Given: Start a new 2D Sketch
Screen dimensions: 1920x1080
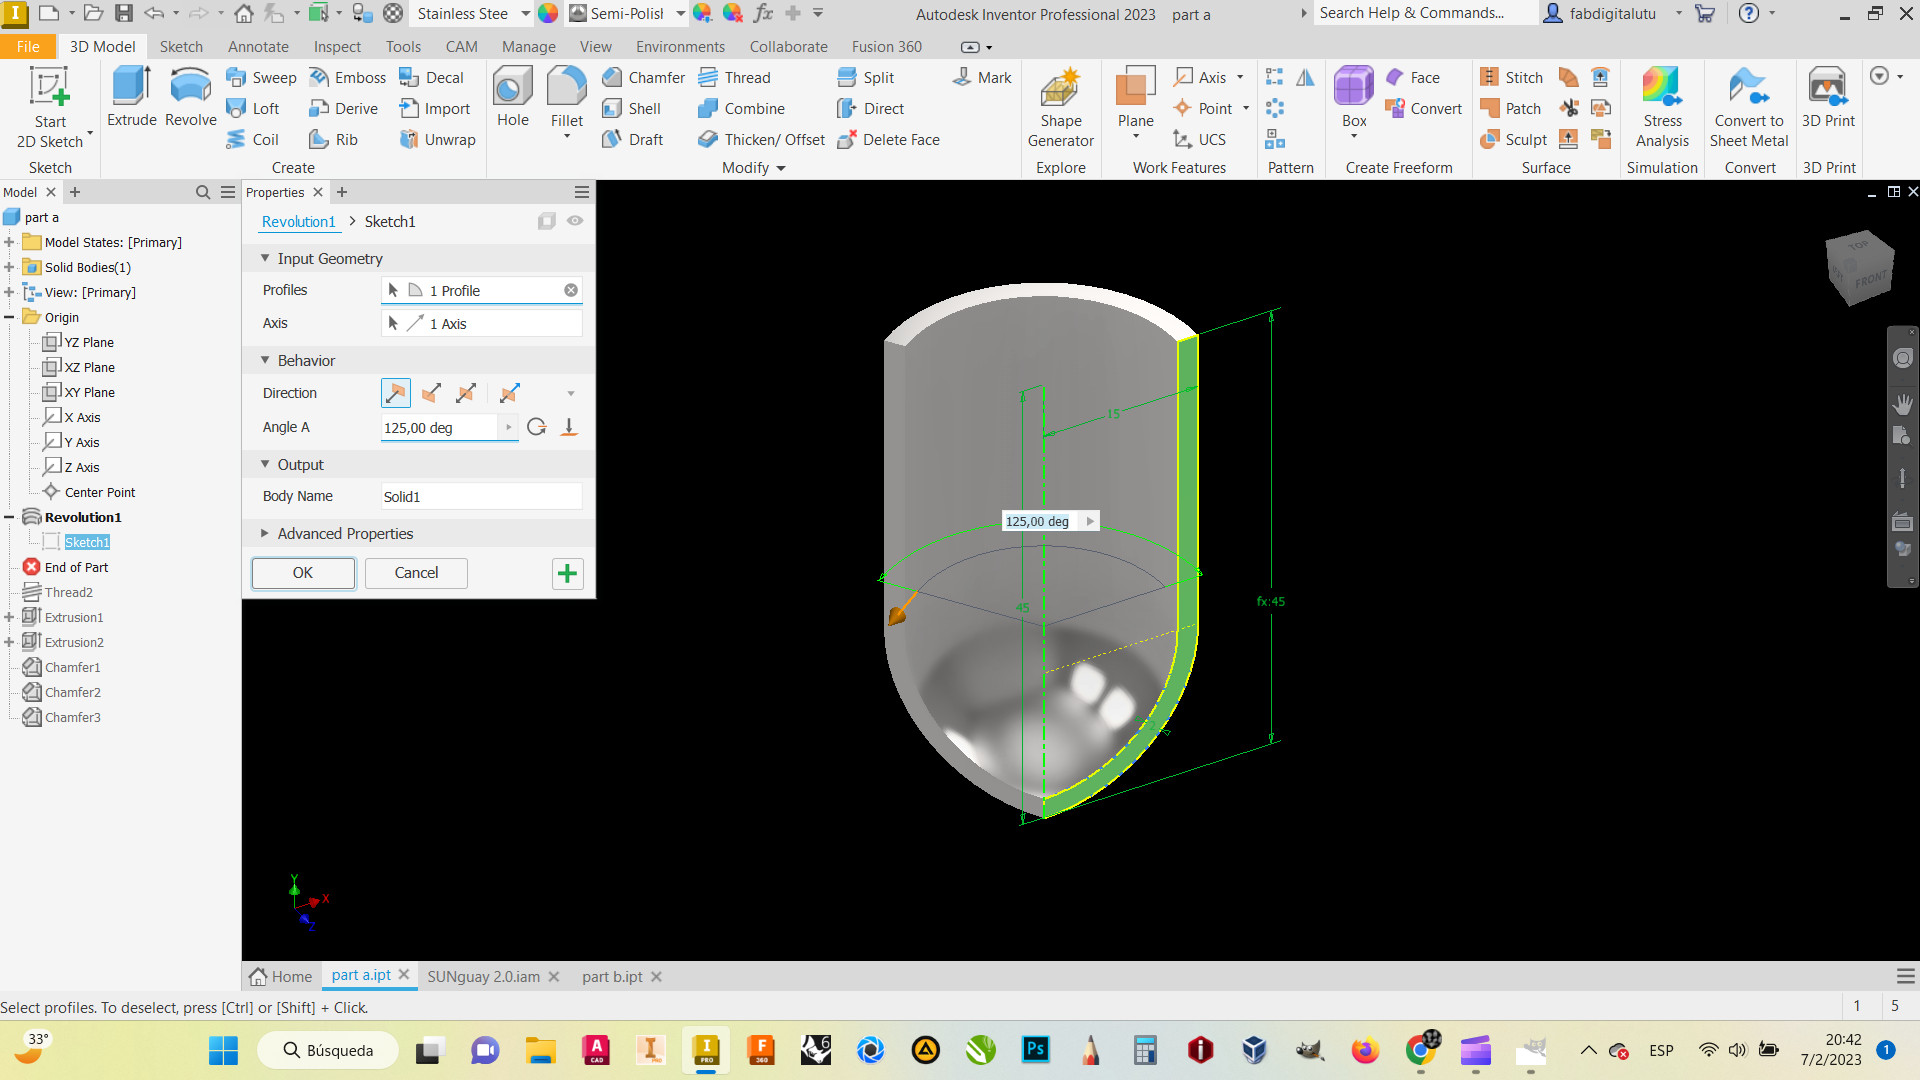Looking at the screenshot, I should [50, 107].
